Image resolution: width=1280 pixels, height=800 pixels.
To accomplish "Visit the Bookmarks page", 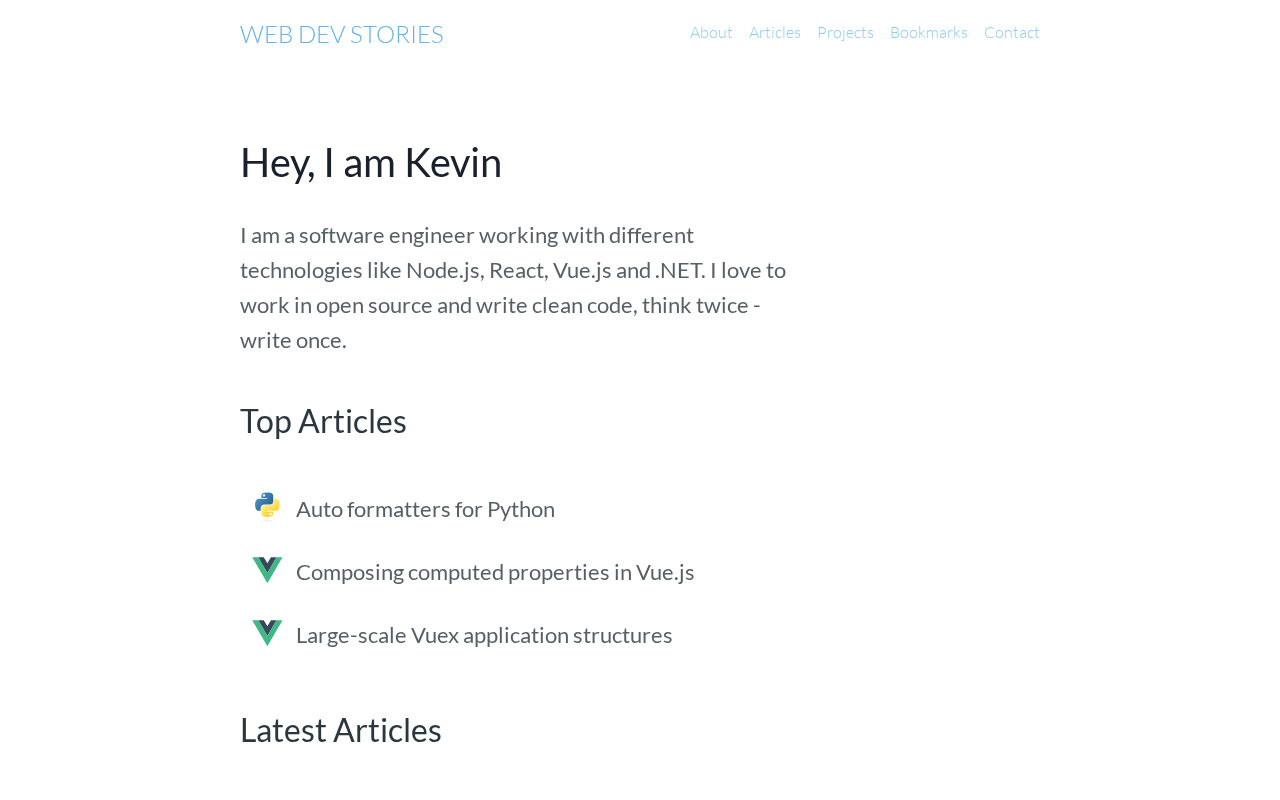I will click(929, 32).
